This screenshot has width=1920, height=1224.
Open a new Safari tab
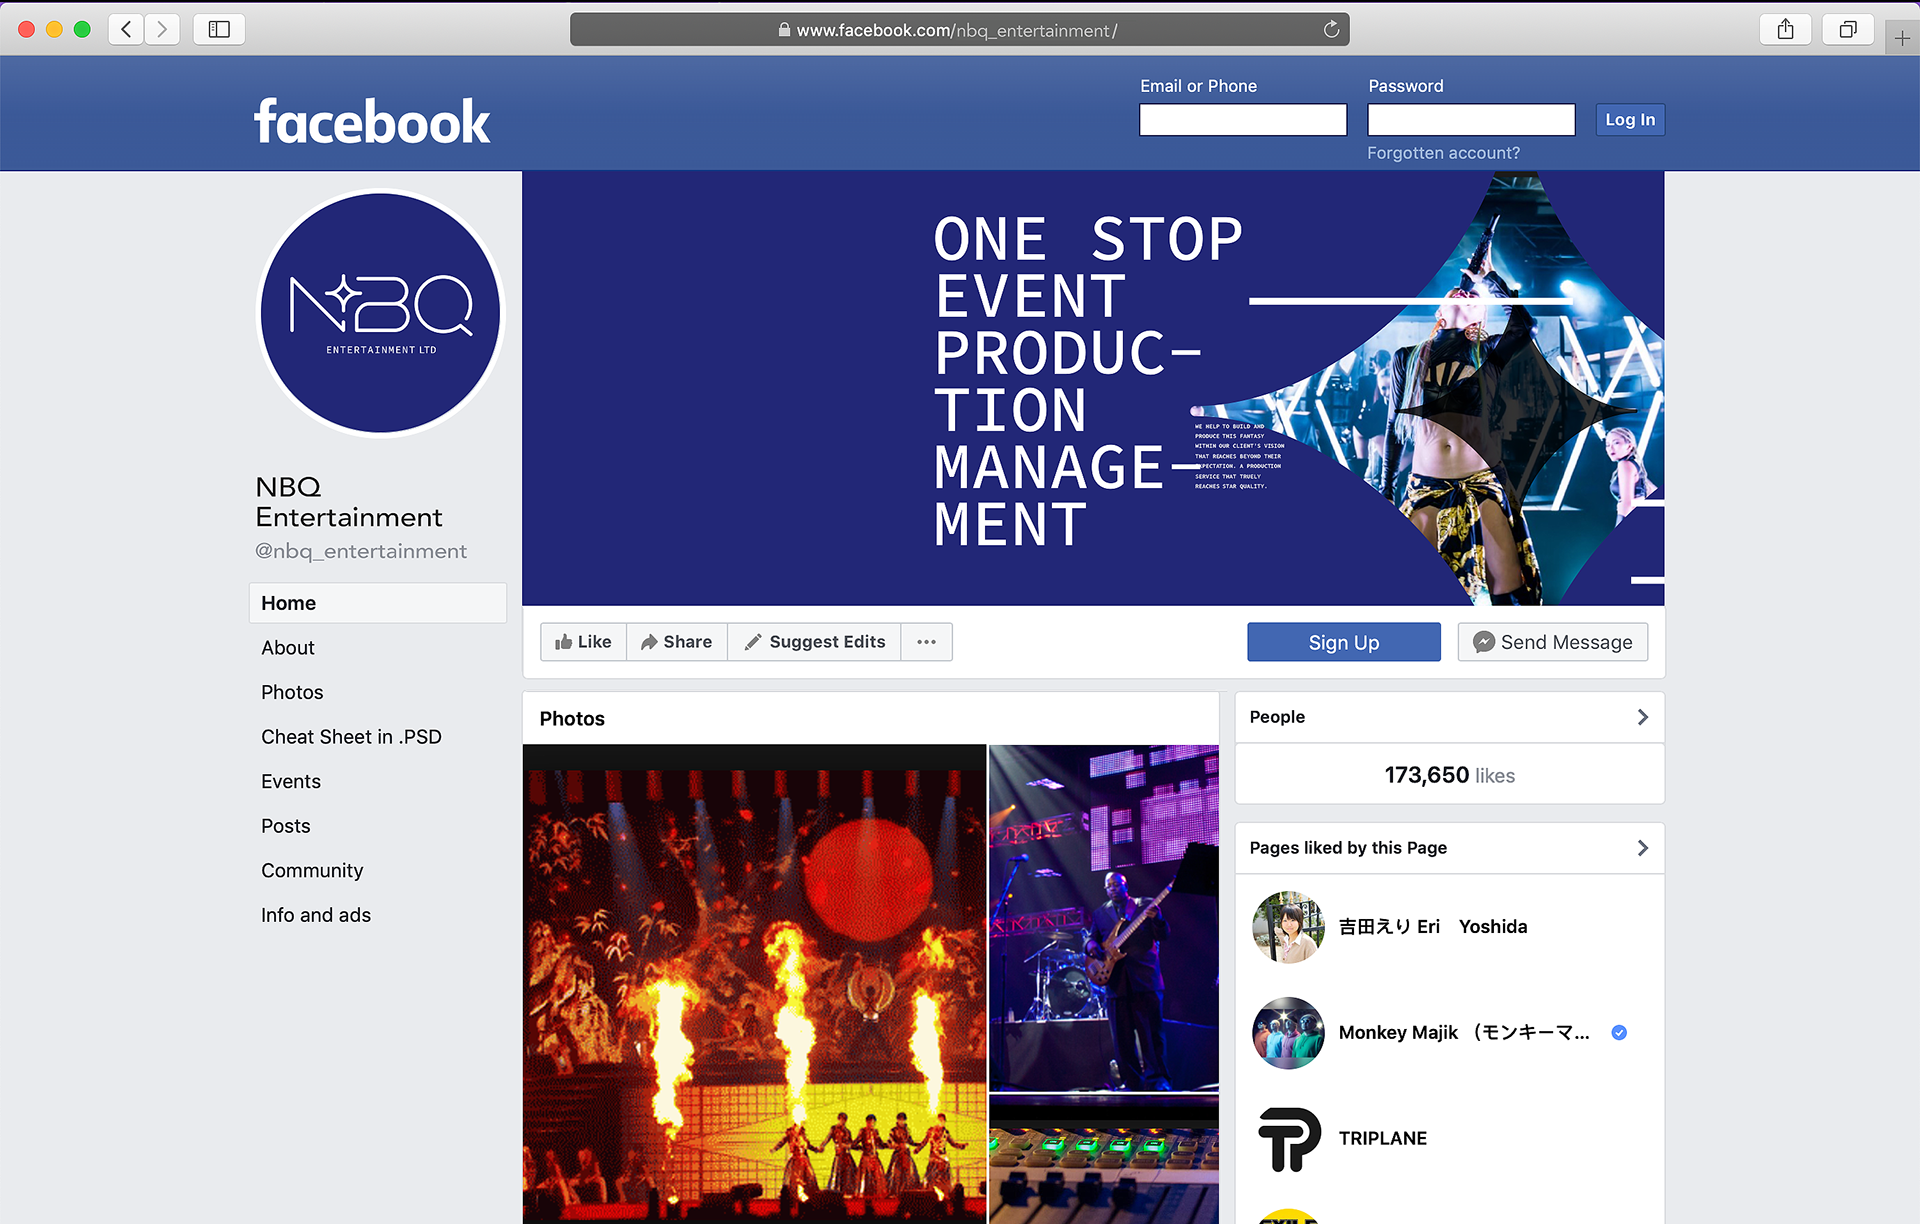[1902, 38]
